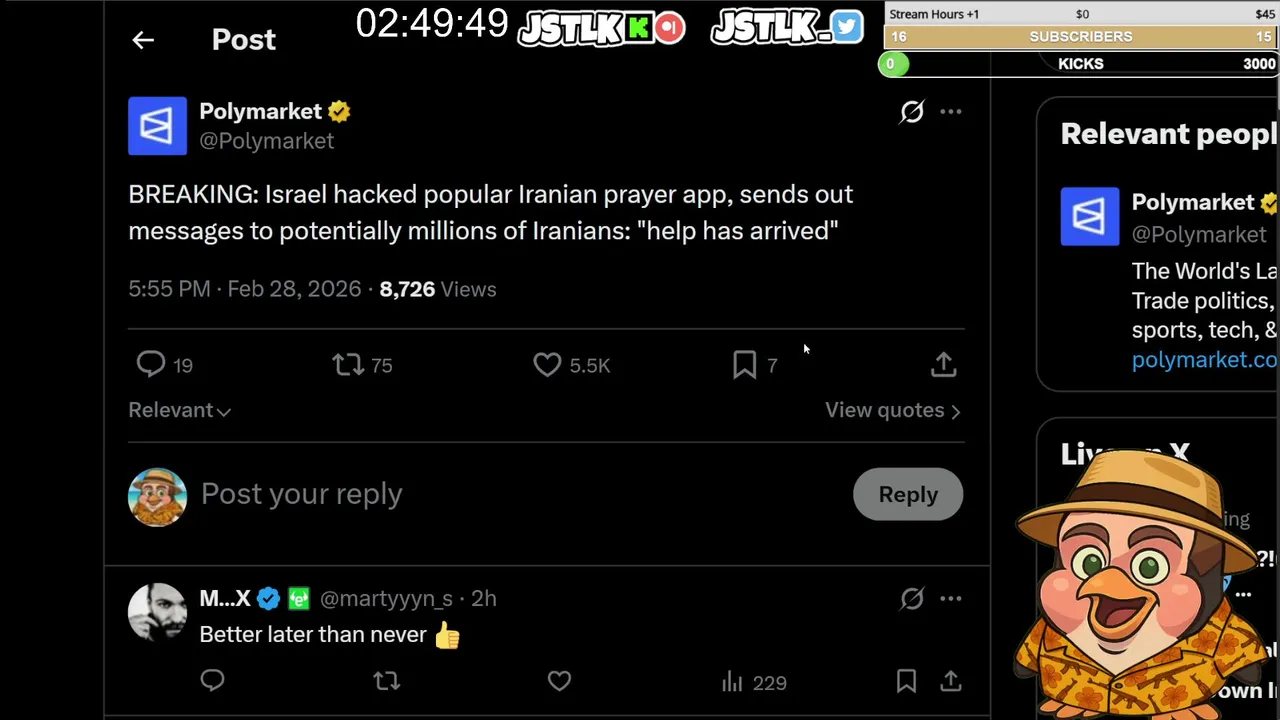Open more options on martyyyn_s reply

(951, 599)
